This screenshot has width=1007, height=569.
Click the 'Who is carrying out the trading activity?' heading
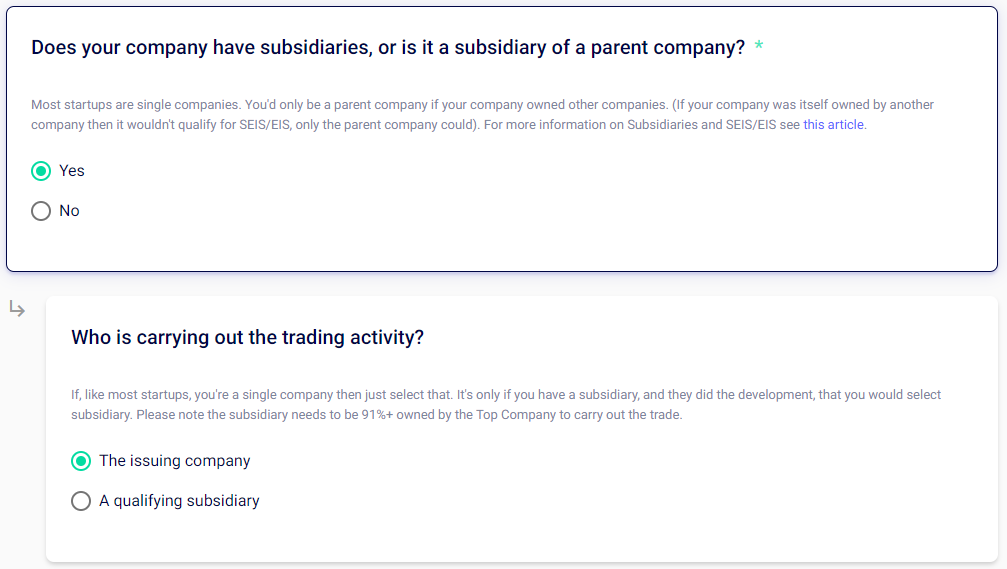(x=247, y=338)
